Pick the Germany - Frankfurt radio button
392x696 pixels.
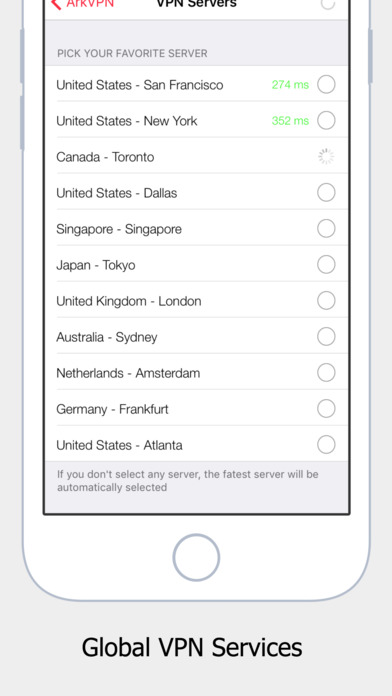click(x=326, y=408)
